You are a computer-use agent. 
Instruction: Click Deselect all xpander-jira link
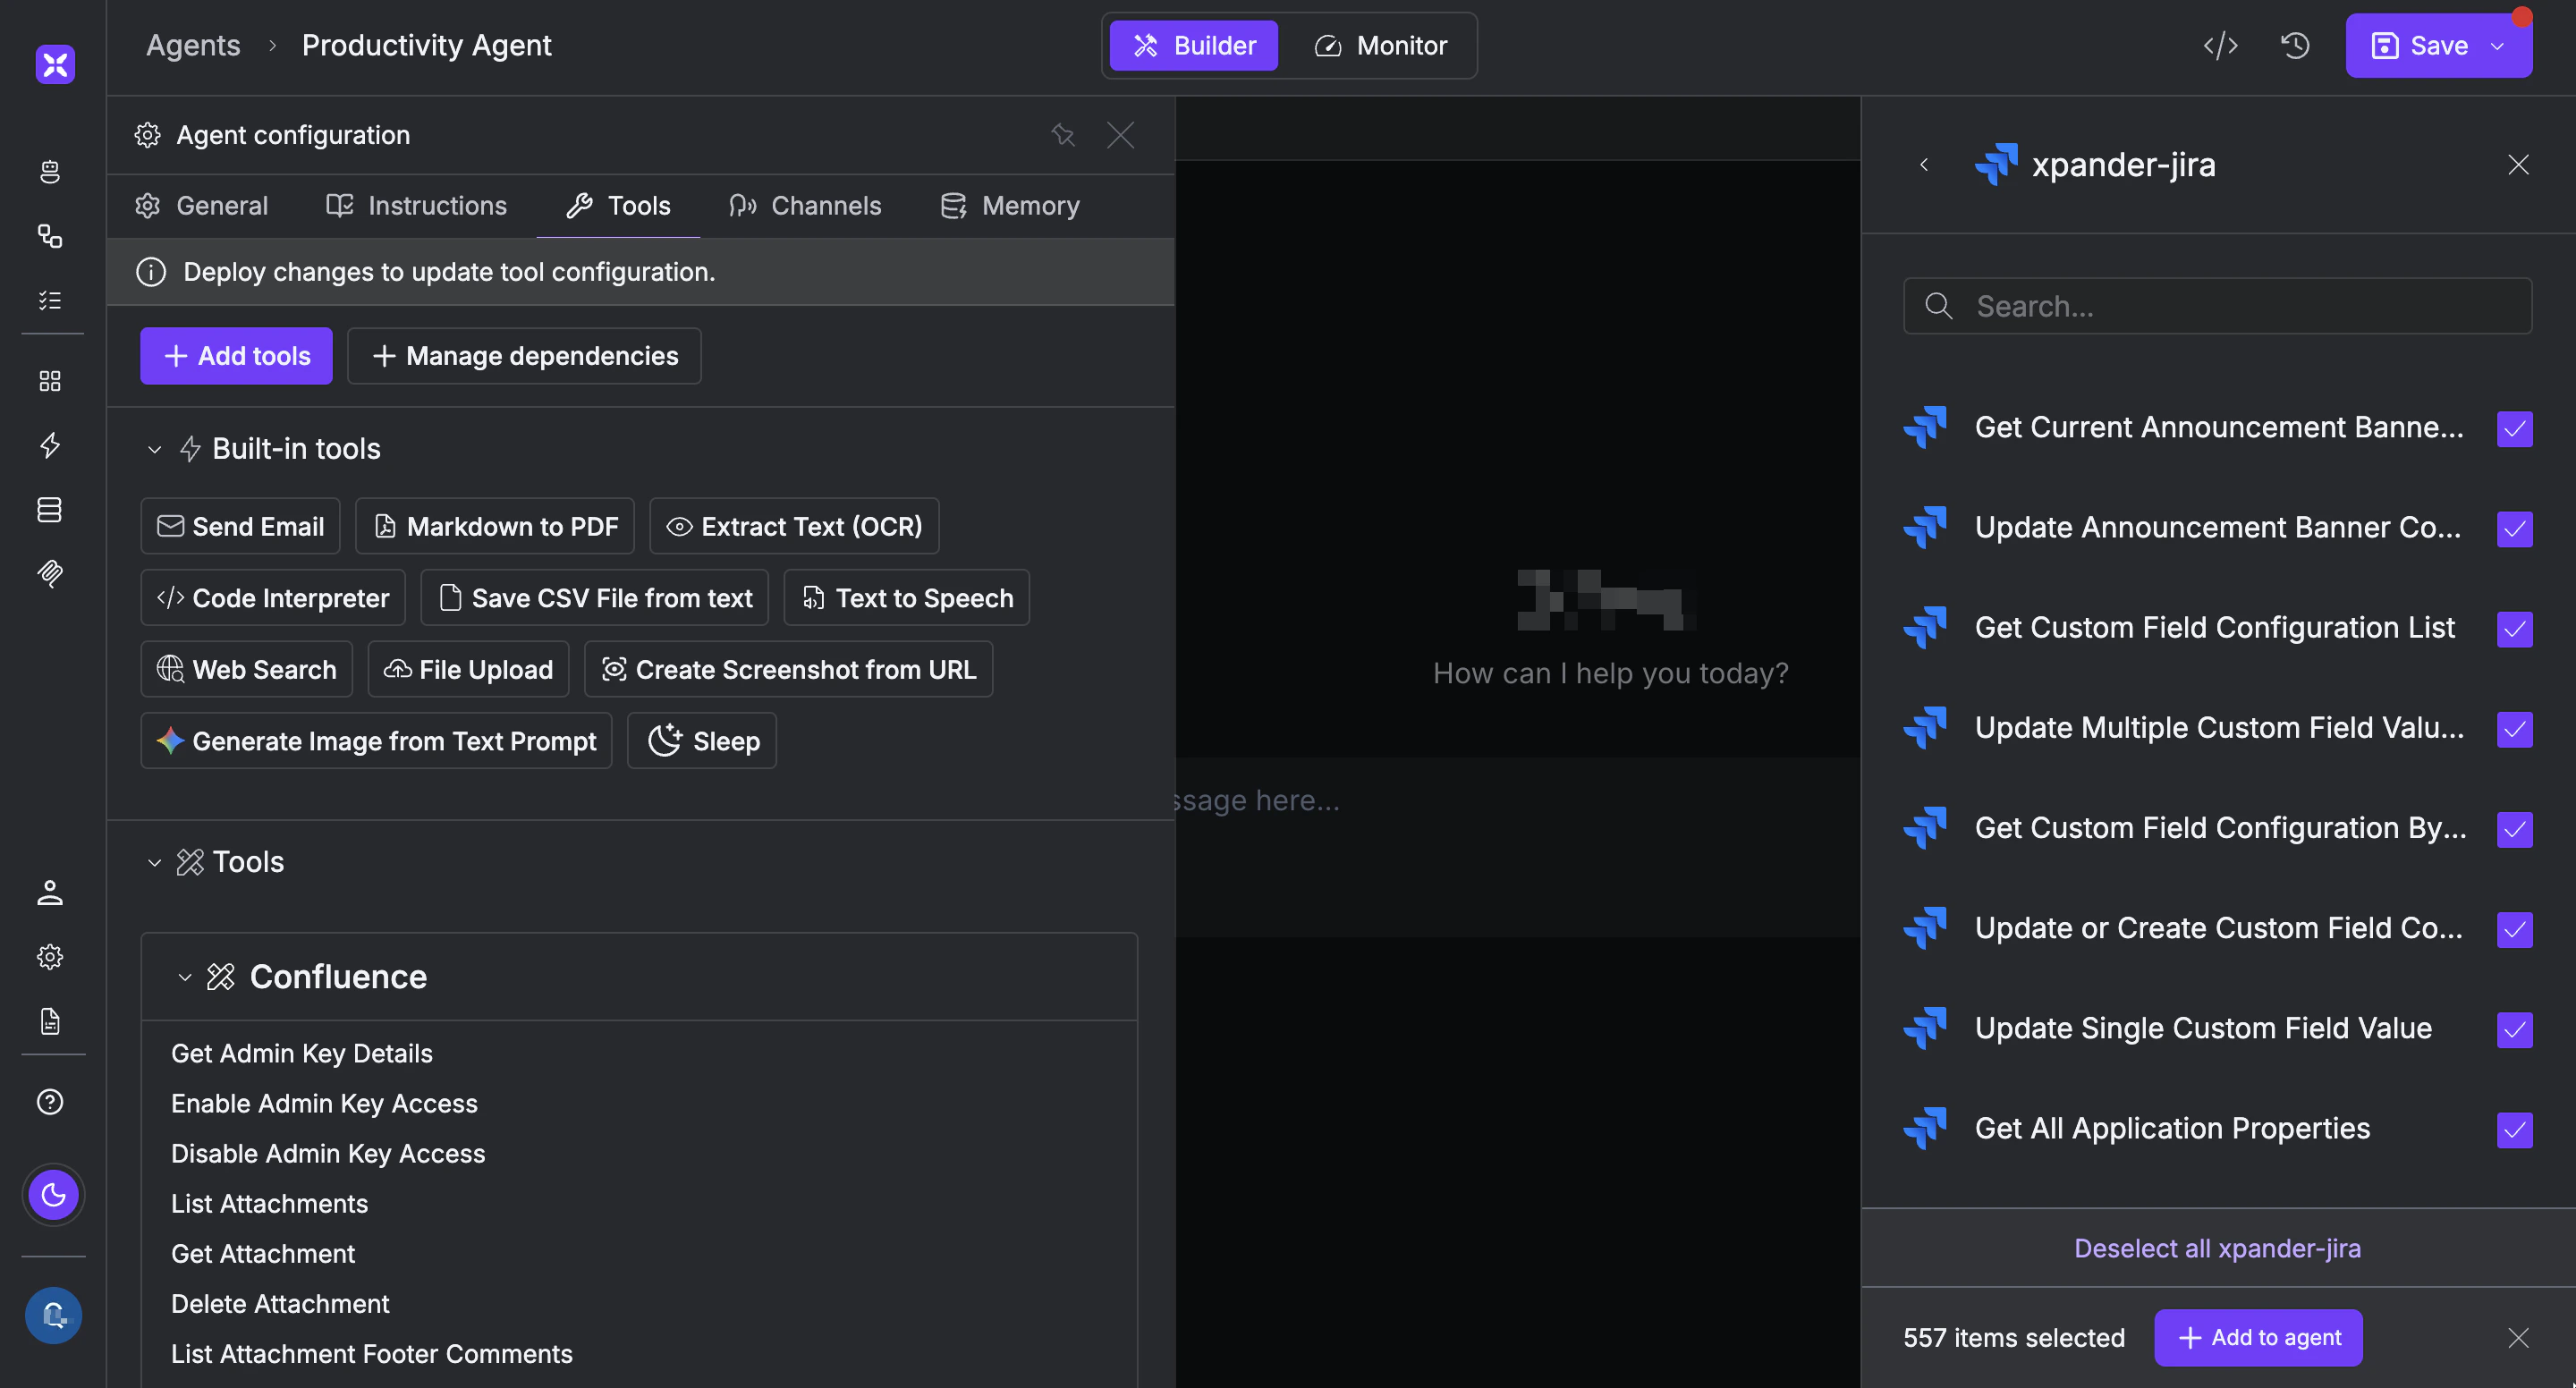click(x=2217, y=1248)
